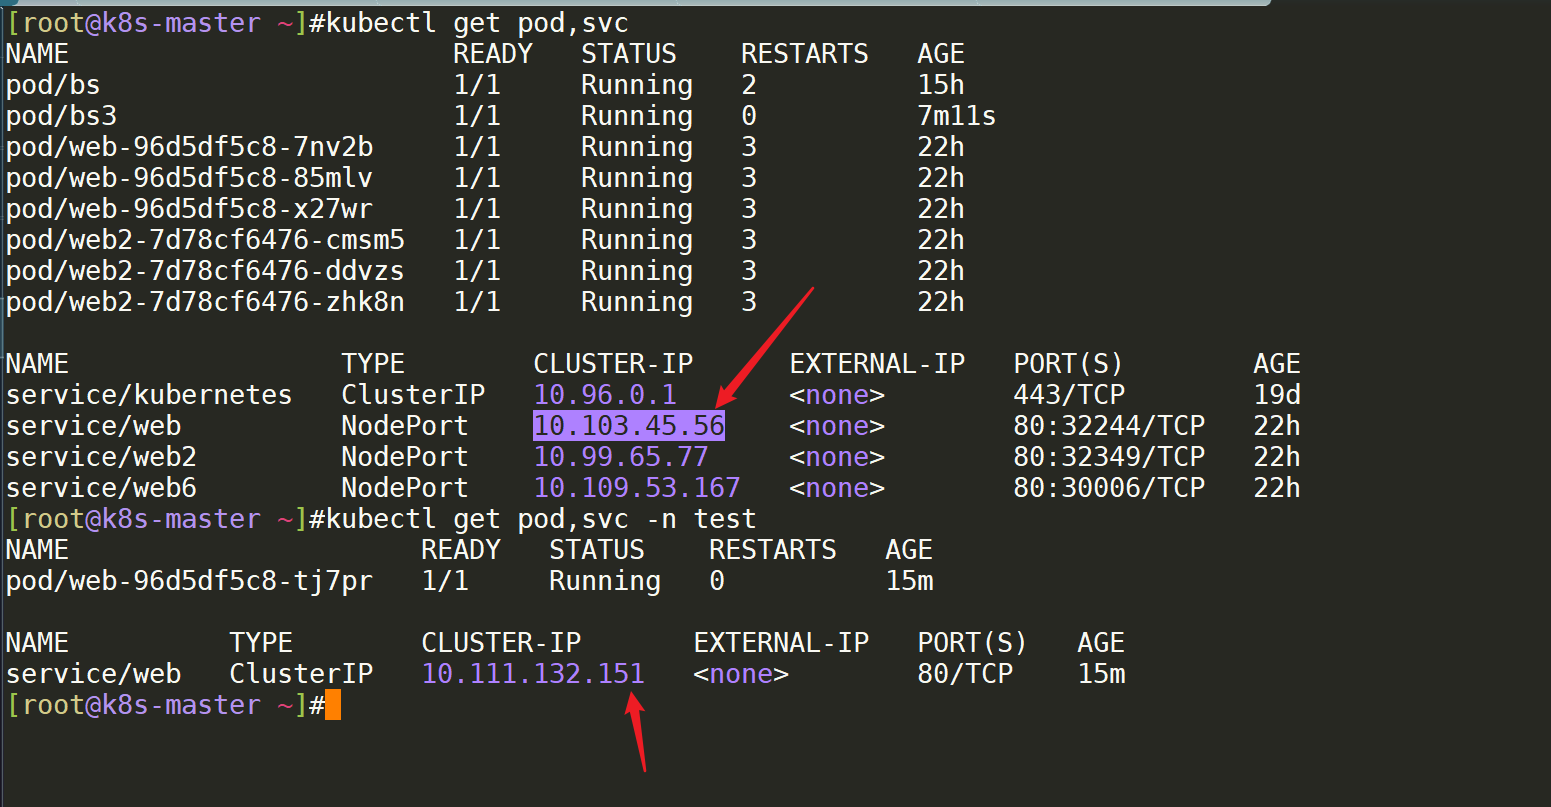Click the service/kubernetes name
This screenshot has height=807, width=1551.
pyautogui.click(x=149, y=395)
